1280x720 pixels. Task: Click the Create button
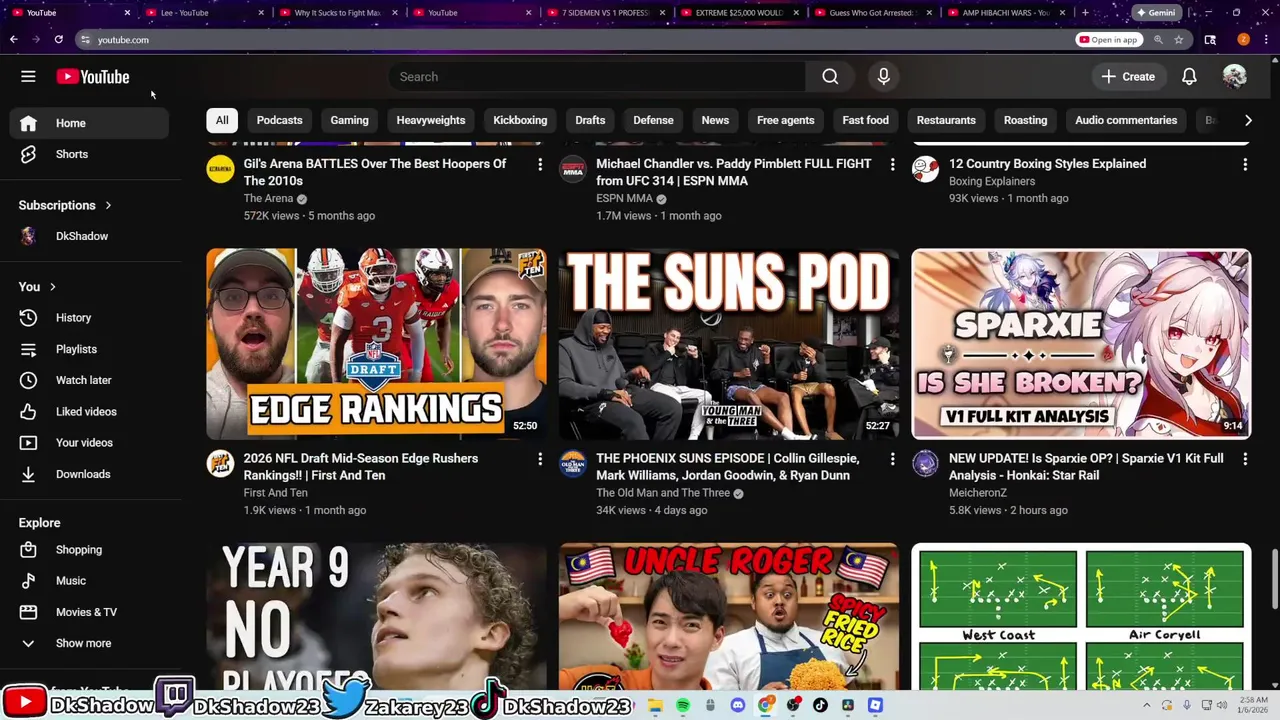pyautogui.click(x=1128, y=77)
